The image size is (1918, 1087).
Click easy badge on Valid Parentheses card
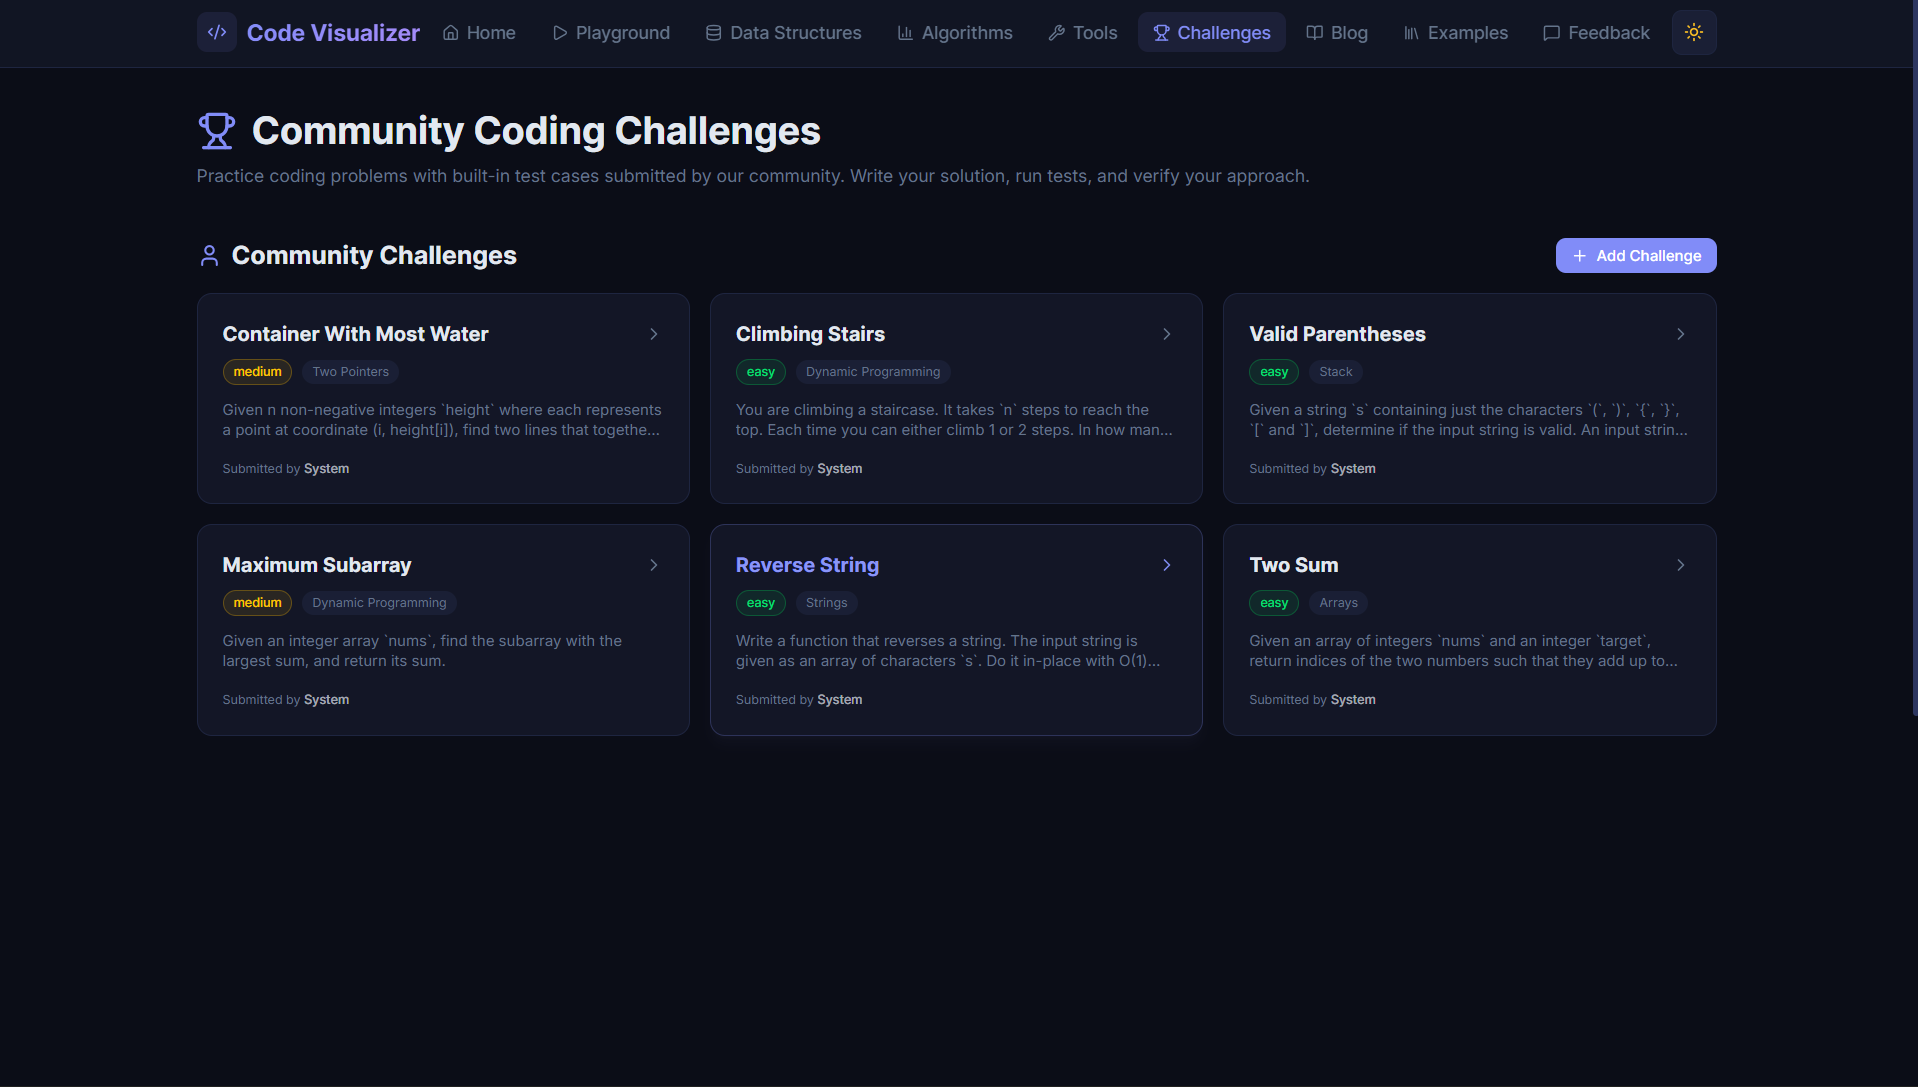(x=1274, y=372)
